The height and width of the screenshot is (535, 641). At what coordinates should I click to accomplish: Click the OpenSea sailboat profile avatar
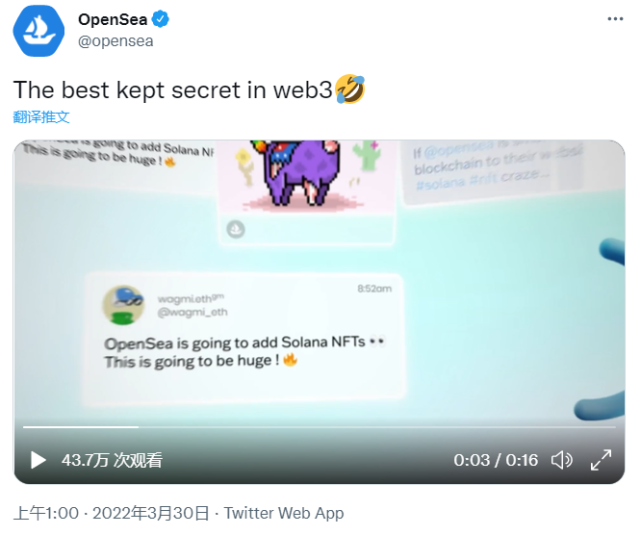39,31
